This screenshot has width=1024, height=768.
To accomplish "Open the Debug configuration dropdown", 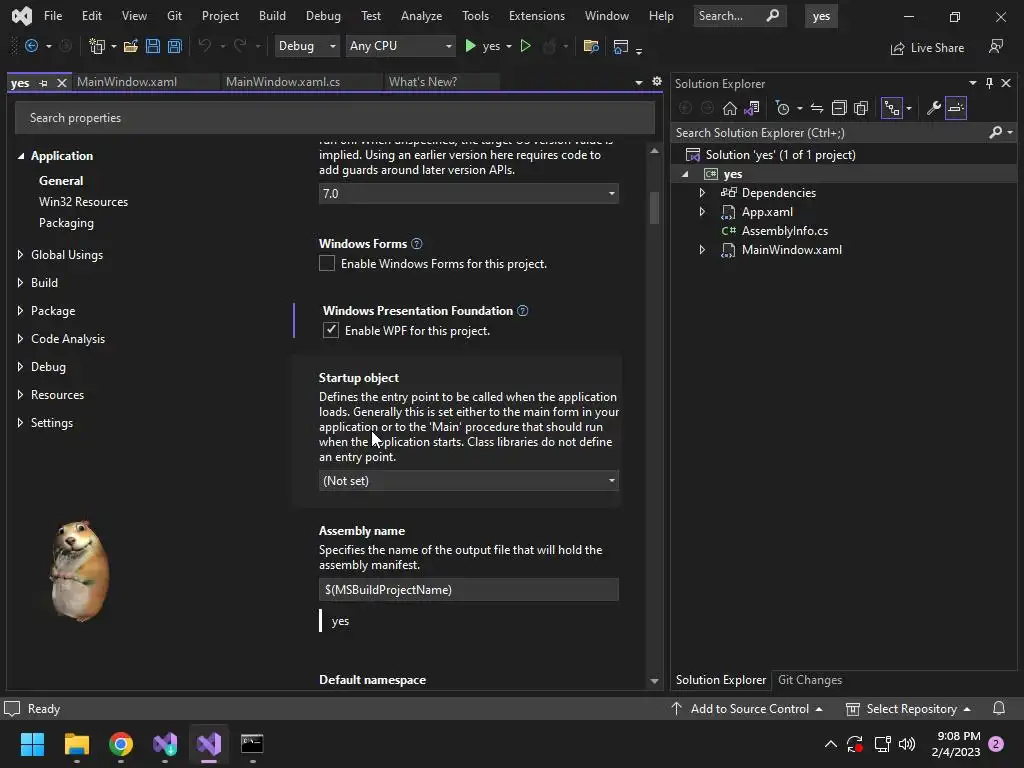I will (306, 46).
